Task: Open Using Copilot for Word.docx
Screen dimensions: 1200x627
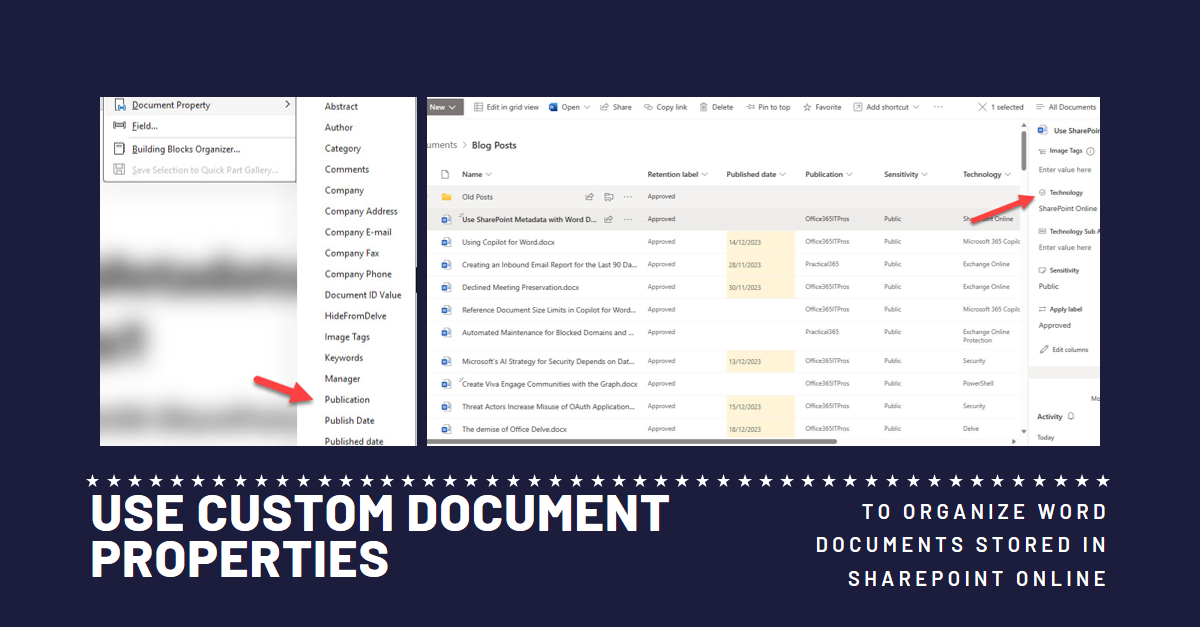Action: [x=506, y=242]
